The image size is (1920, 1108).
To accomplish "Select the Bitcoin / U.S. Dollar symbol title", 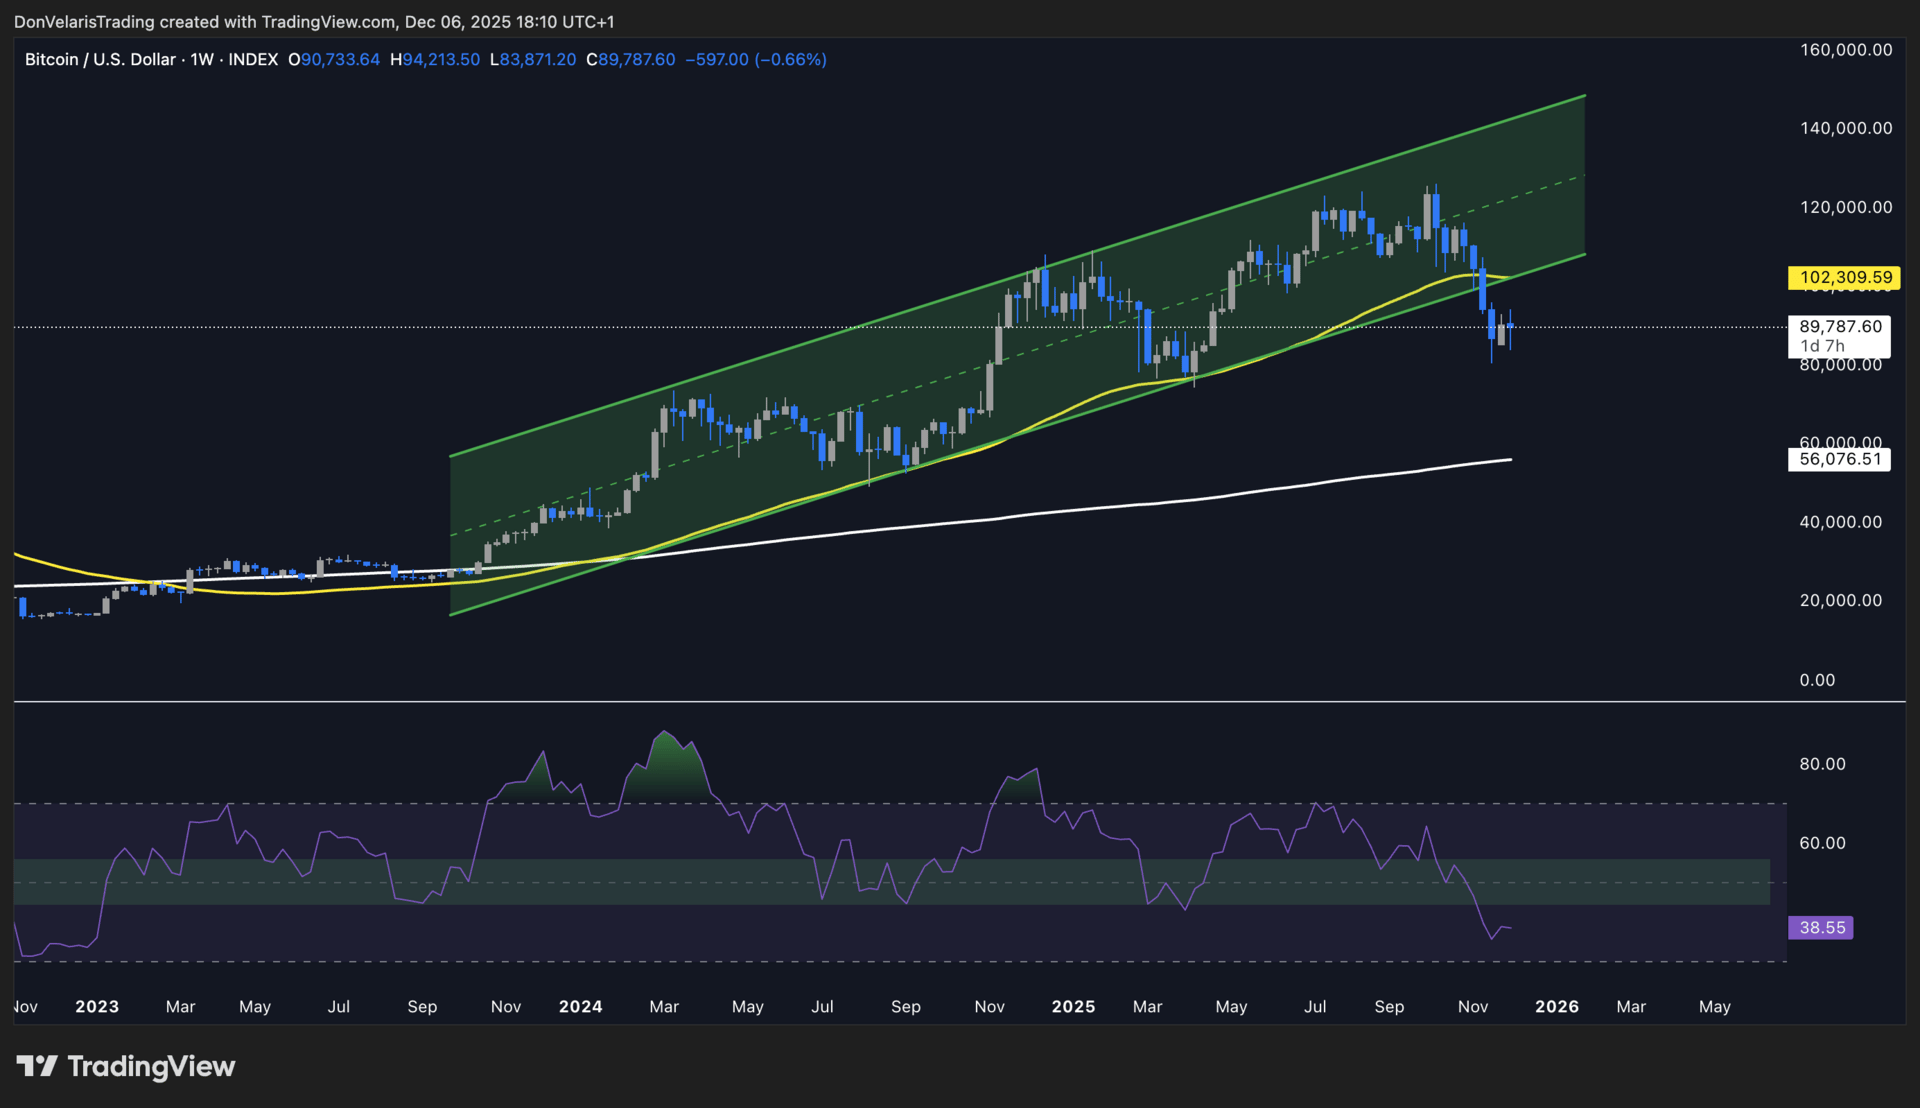I will pos(100,60).
